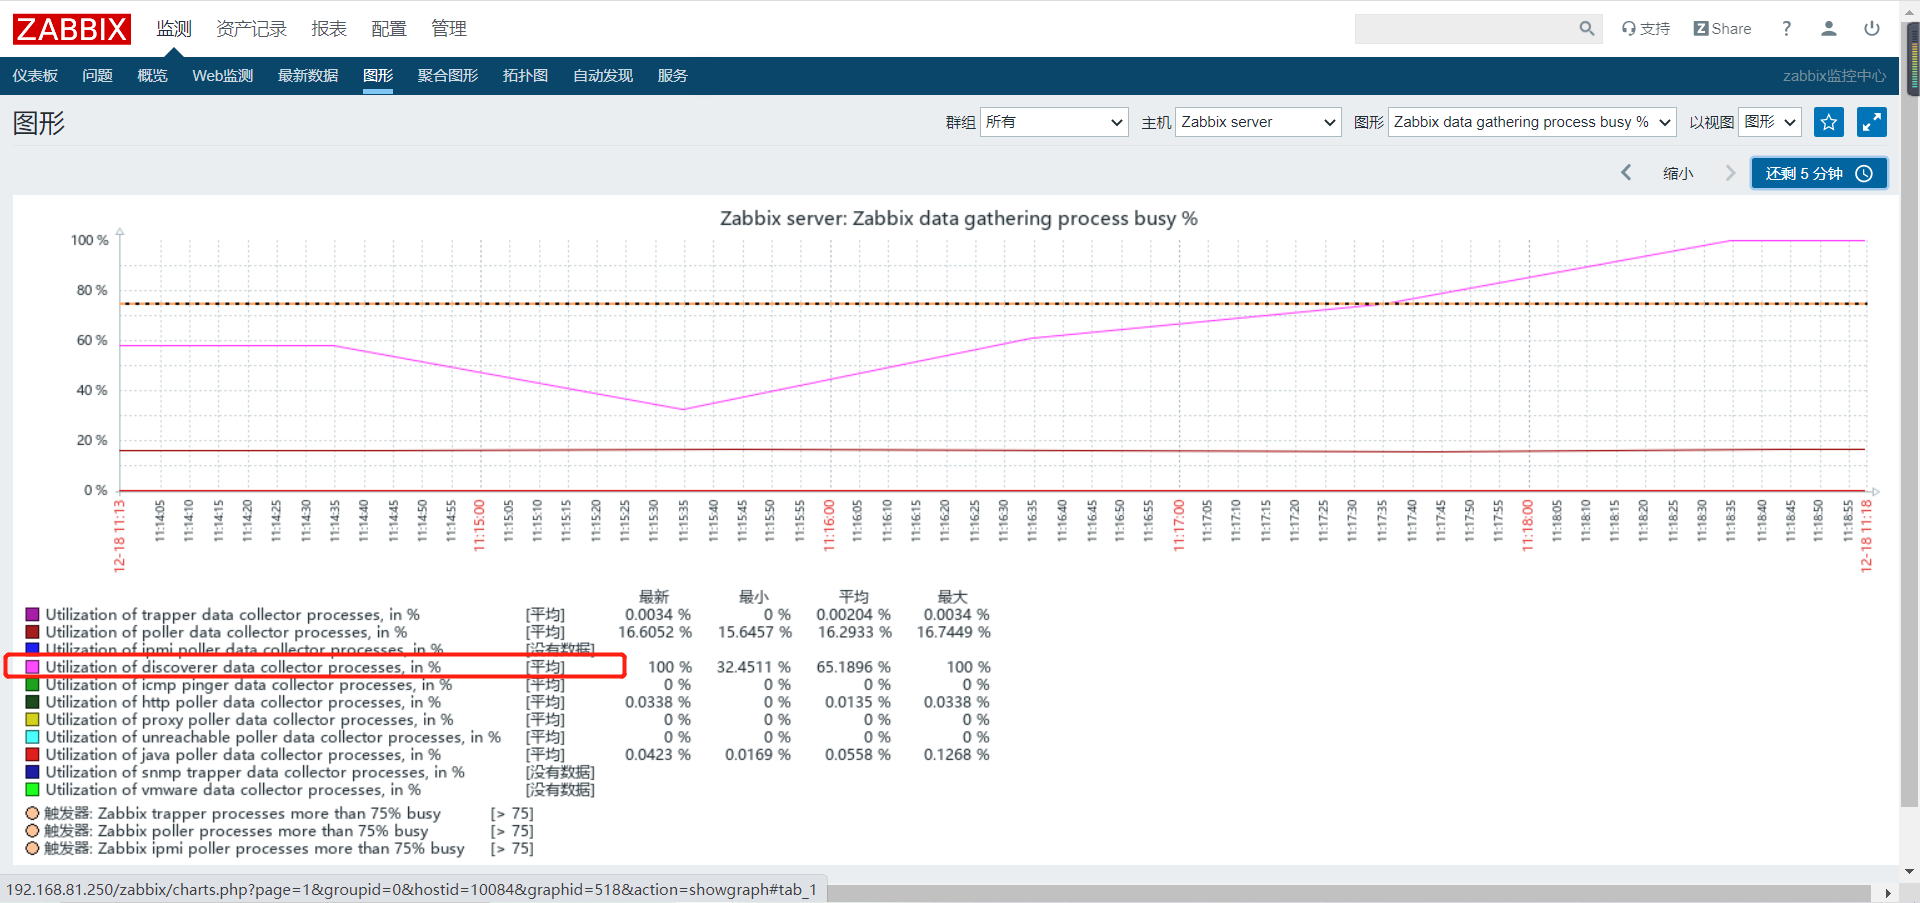Click 'Utilization of poller data collector processes' text
Image resolution: width=1920 pixels, height=903 pixels.
click(x=226, y=632)
